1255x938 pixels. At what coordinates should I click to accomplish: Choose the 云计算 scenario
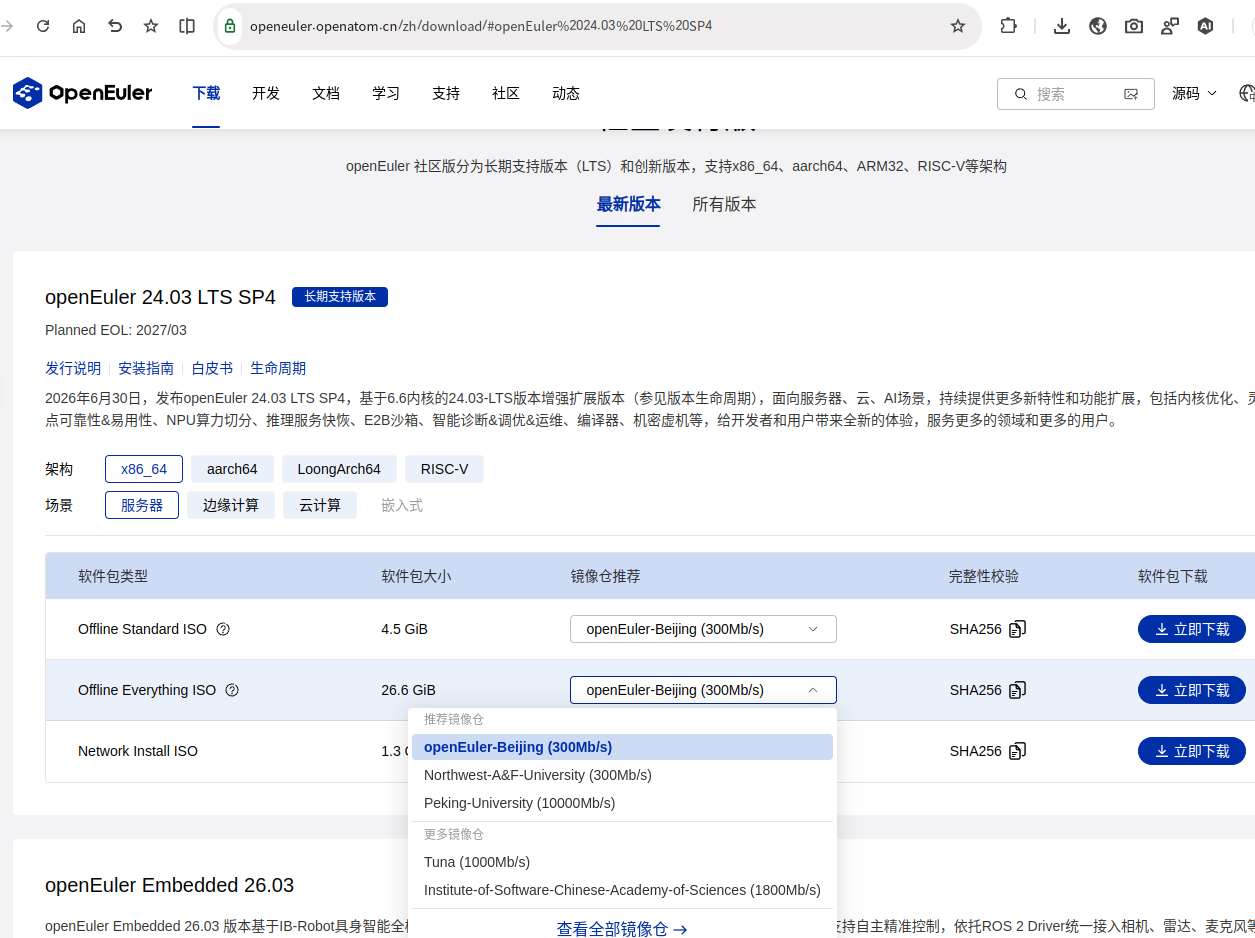click(320, 505)
